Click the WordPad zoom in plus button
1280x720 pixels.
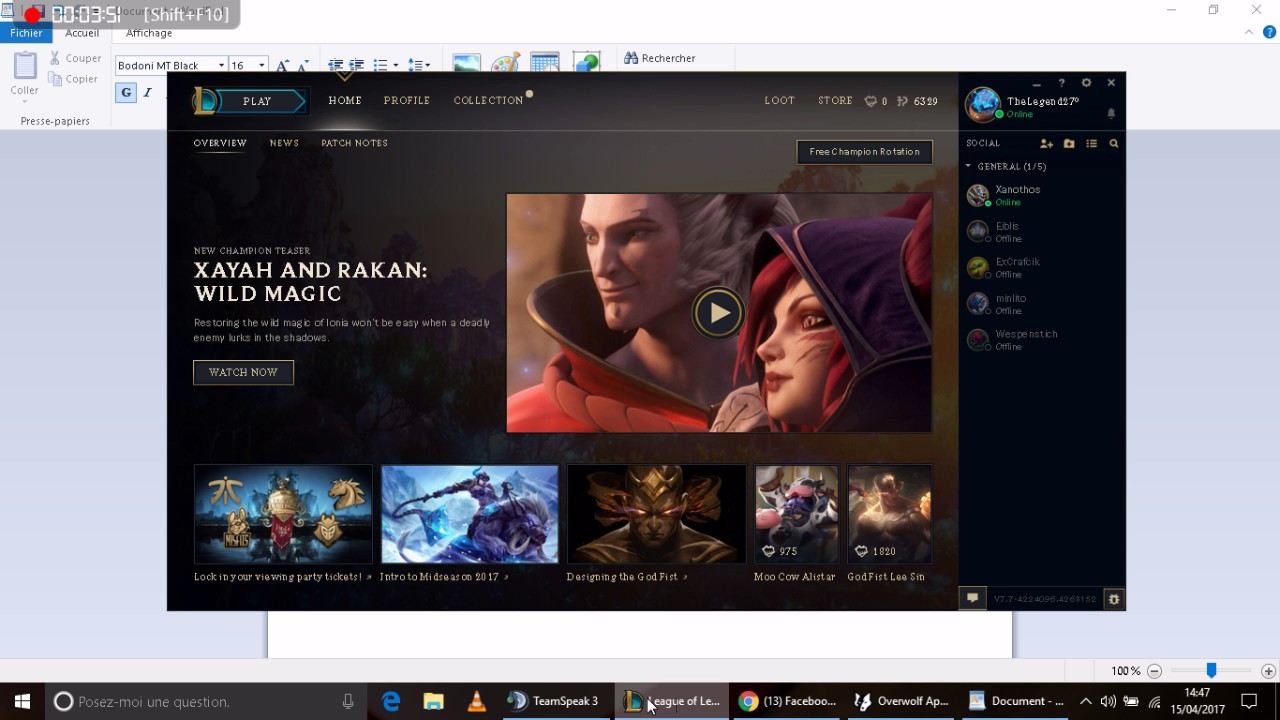tap(1268, 672)
